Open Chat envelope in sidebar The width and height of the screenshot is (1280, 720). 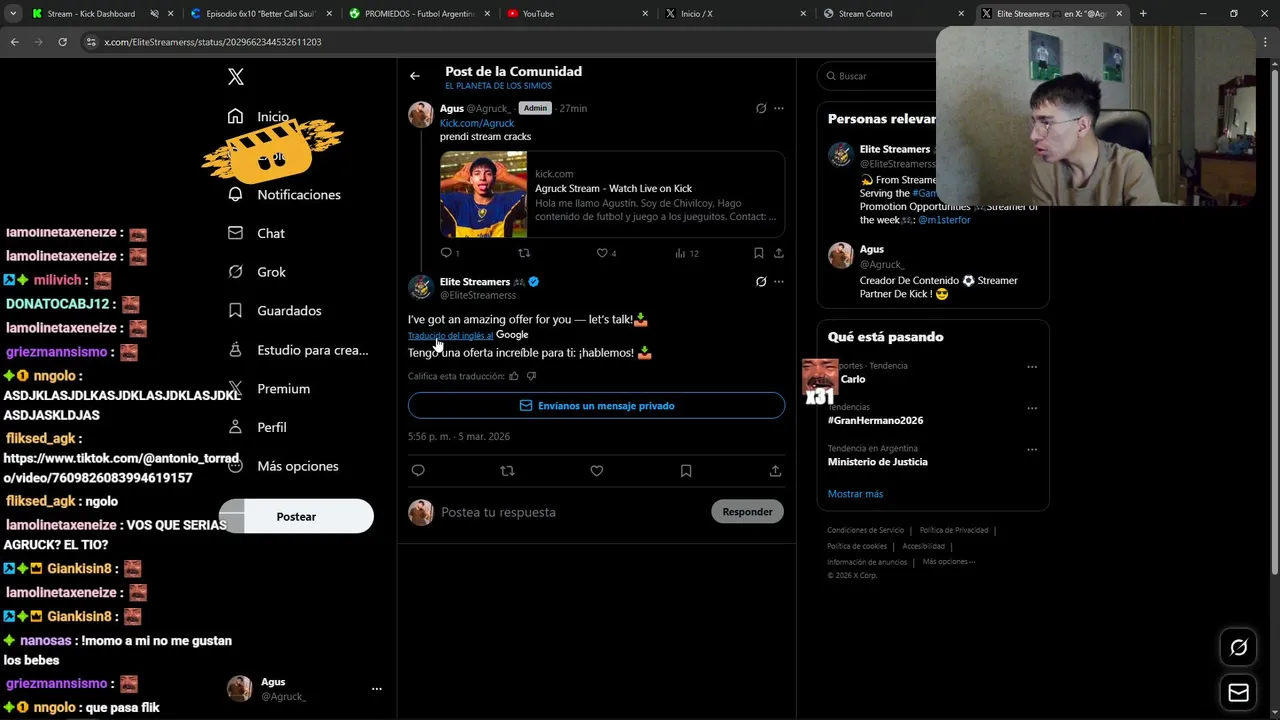click(x=235, y=233)
